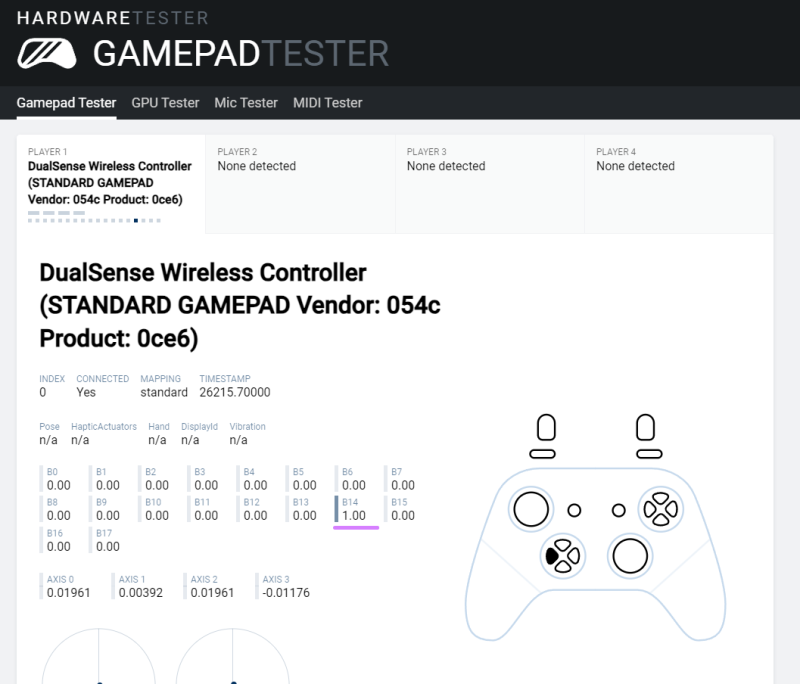Click the B13 button value

(305, 516)
